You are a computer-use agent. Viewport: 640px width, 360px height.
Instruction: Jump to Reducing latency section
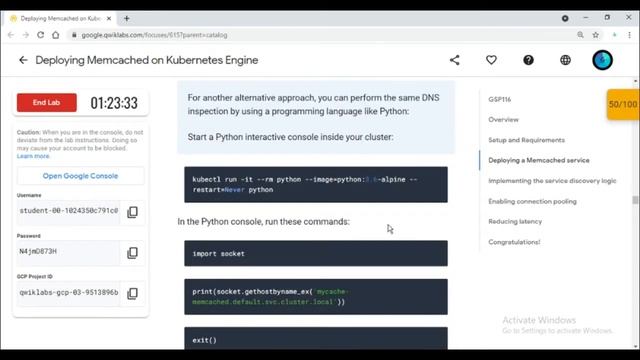click(x=515, y=222)
